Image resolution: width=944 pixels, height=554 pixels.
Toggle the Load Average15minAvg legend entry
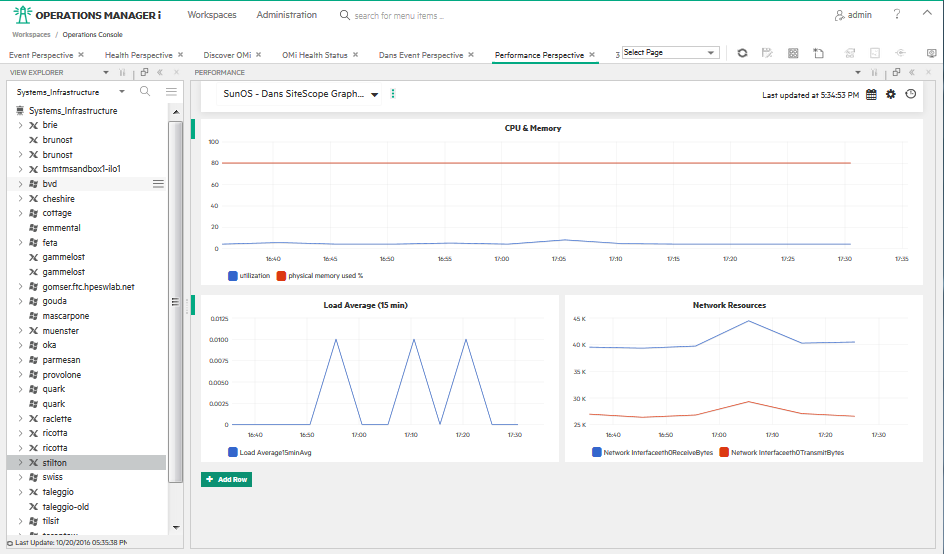tap(270, 452)
